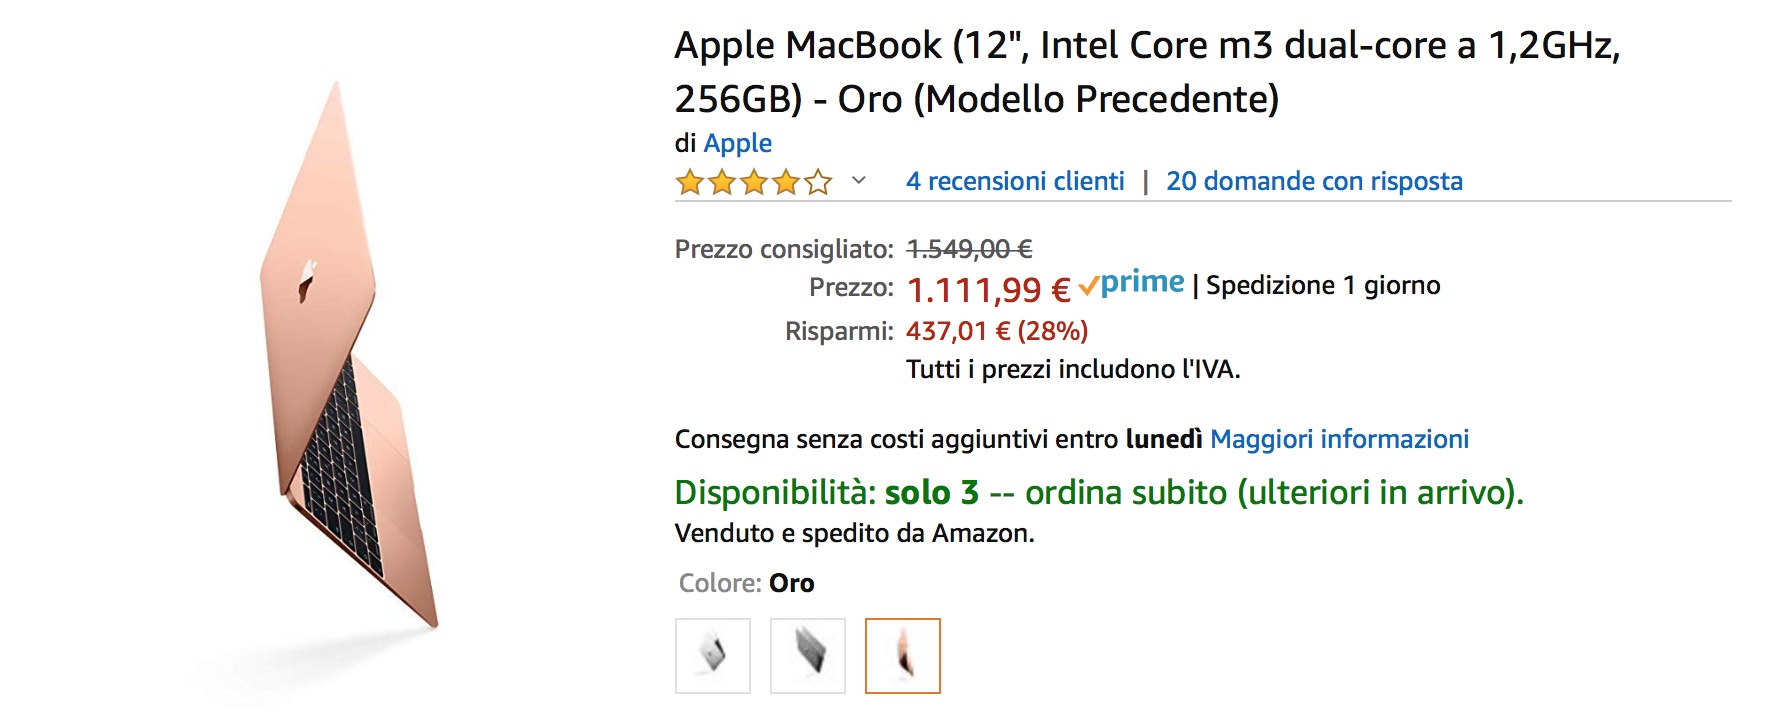Open the Apple brand link
Image resolution: width=1766 pixels, height=716 pixels.
(x=737, y=143)
